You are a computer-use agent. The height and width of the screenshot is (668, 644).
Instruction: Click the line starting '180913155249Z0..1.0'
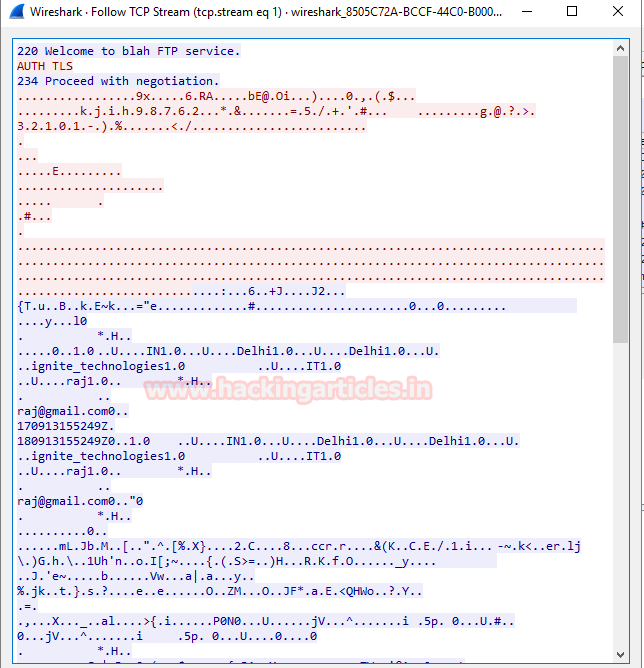tap(268, 441)
